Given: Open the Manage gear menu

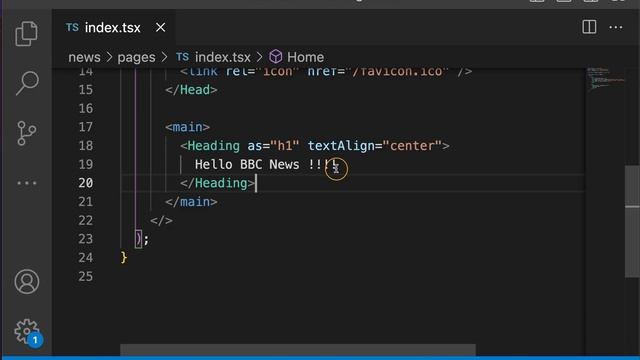Looking at the screenshot, I should click(x=27, y=332).
